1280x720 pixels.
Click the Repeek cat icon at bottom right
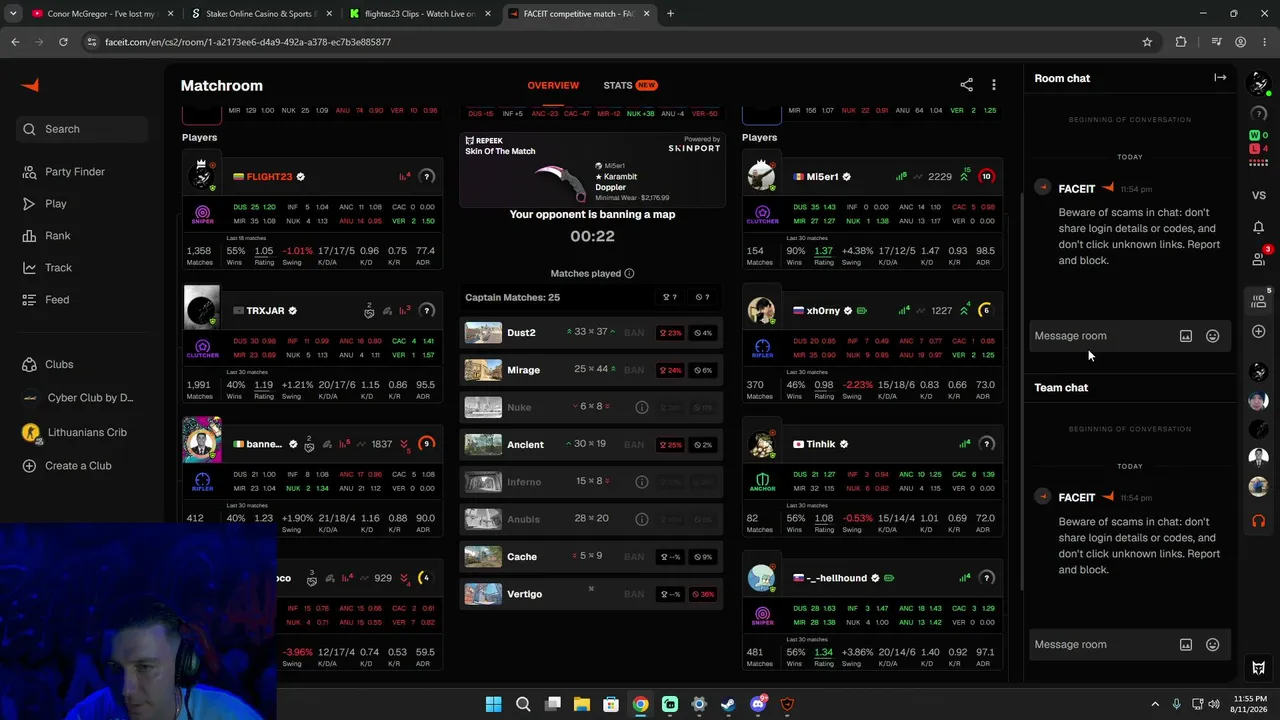click(1258, 668)
